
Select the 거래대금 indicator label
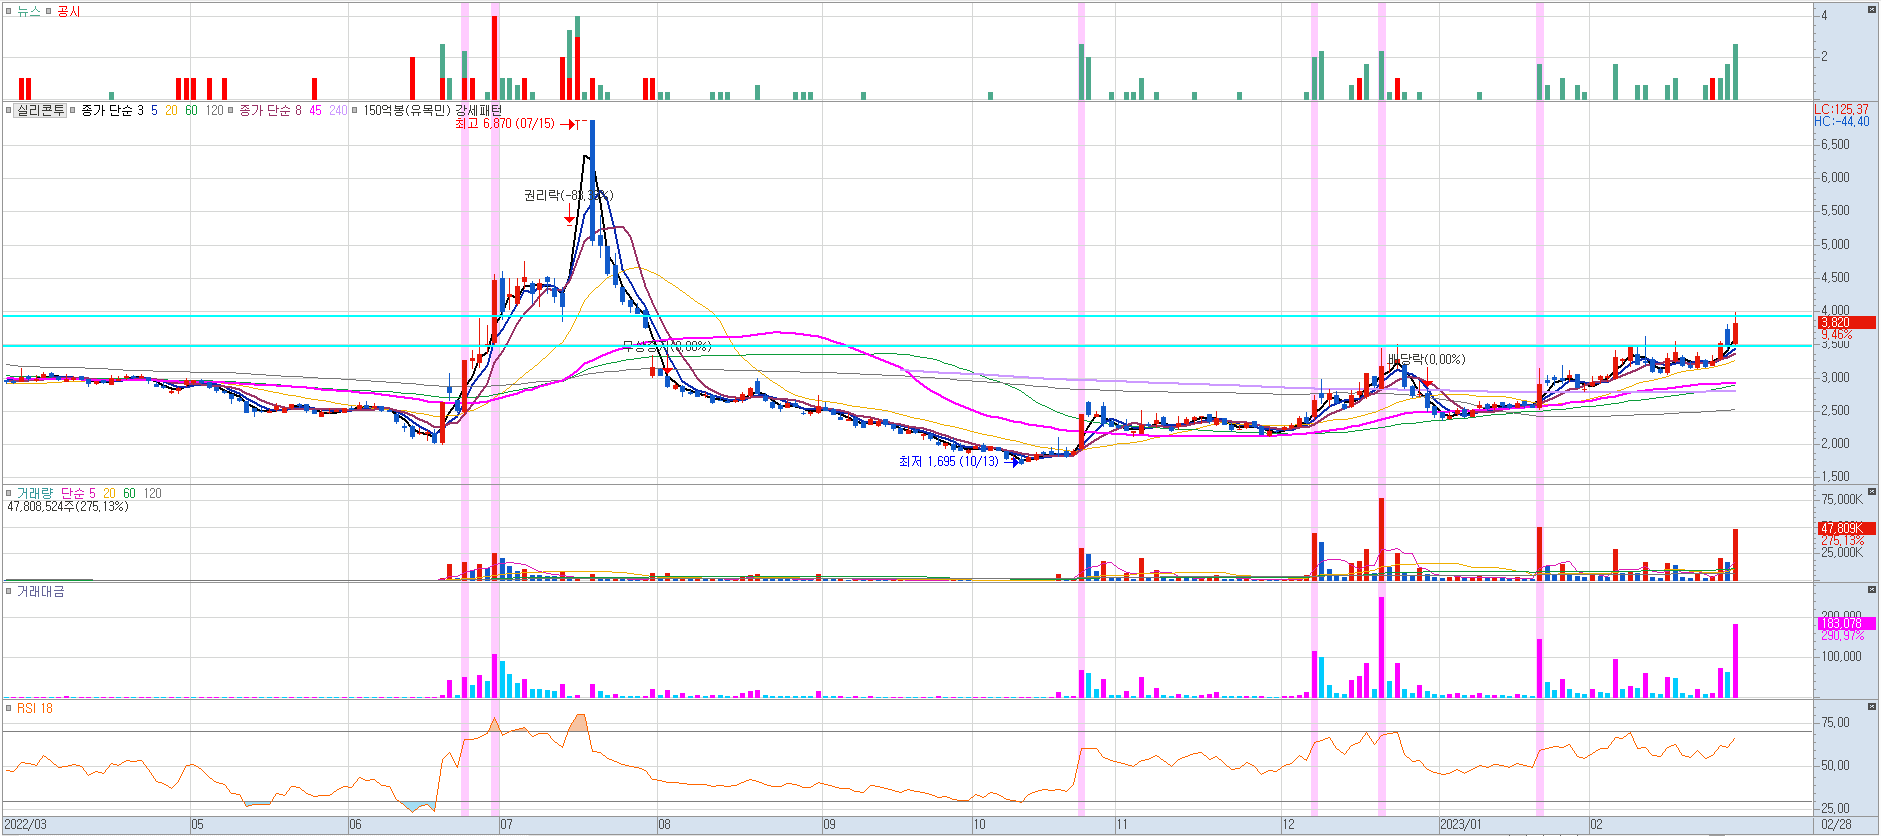[41, 591]
